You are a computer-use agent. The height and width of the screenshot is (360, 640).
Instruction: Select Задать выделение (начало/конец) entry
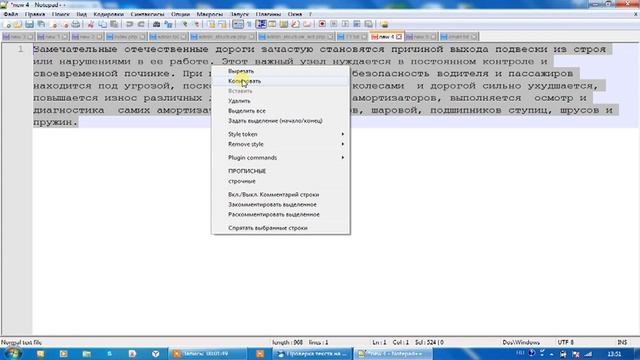click(281, 121)
